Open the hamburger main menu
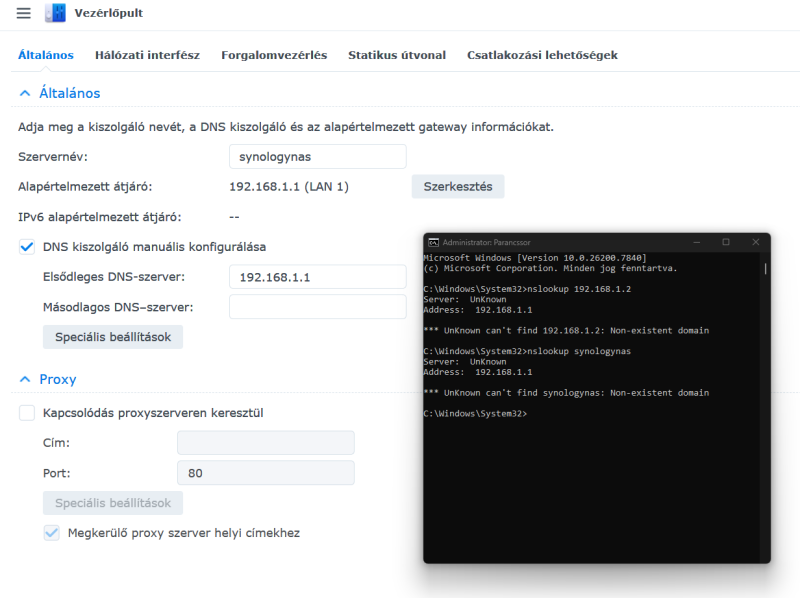800x598 pixels. [x=24, y=13]
